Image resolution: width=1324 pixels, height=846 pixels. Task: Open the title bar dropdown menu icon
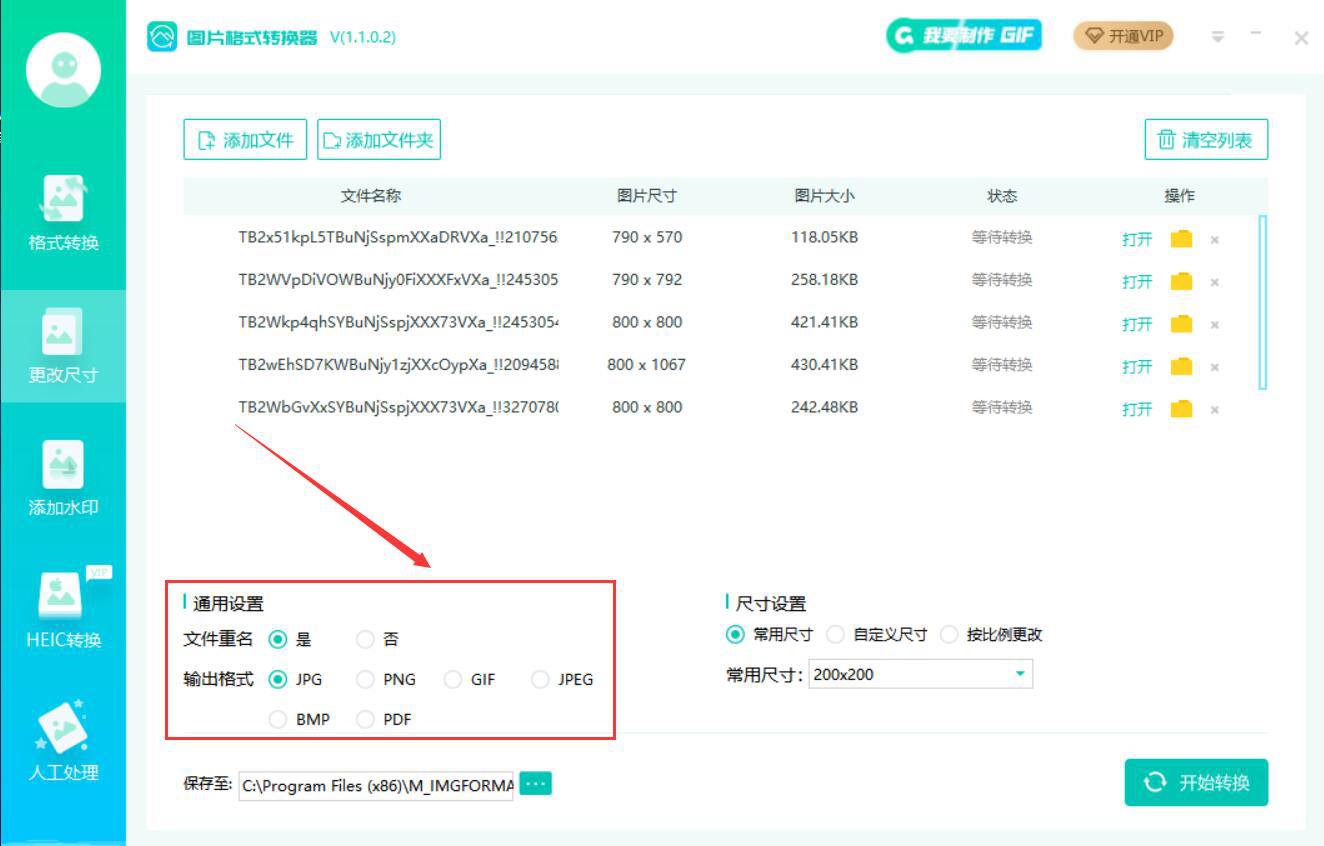coord(1218,37)
